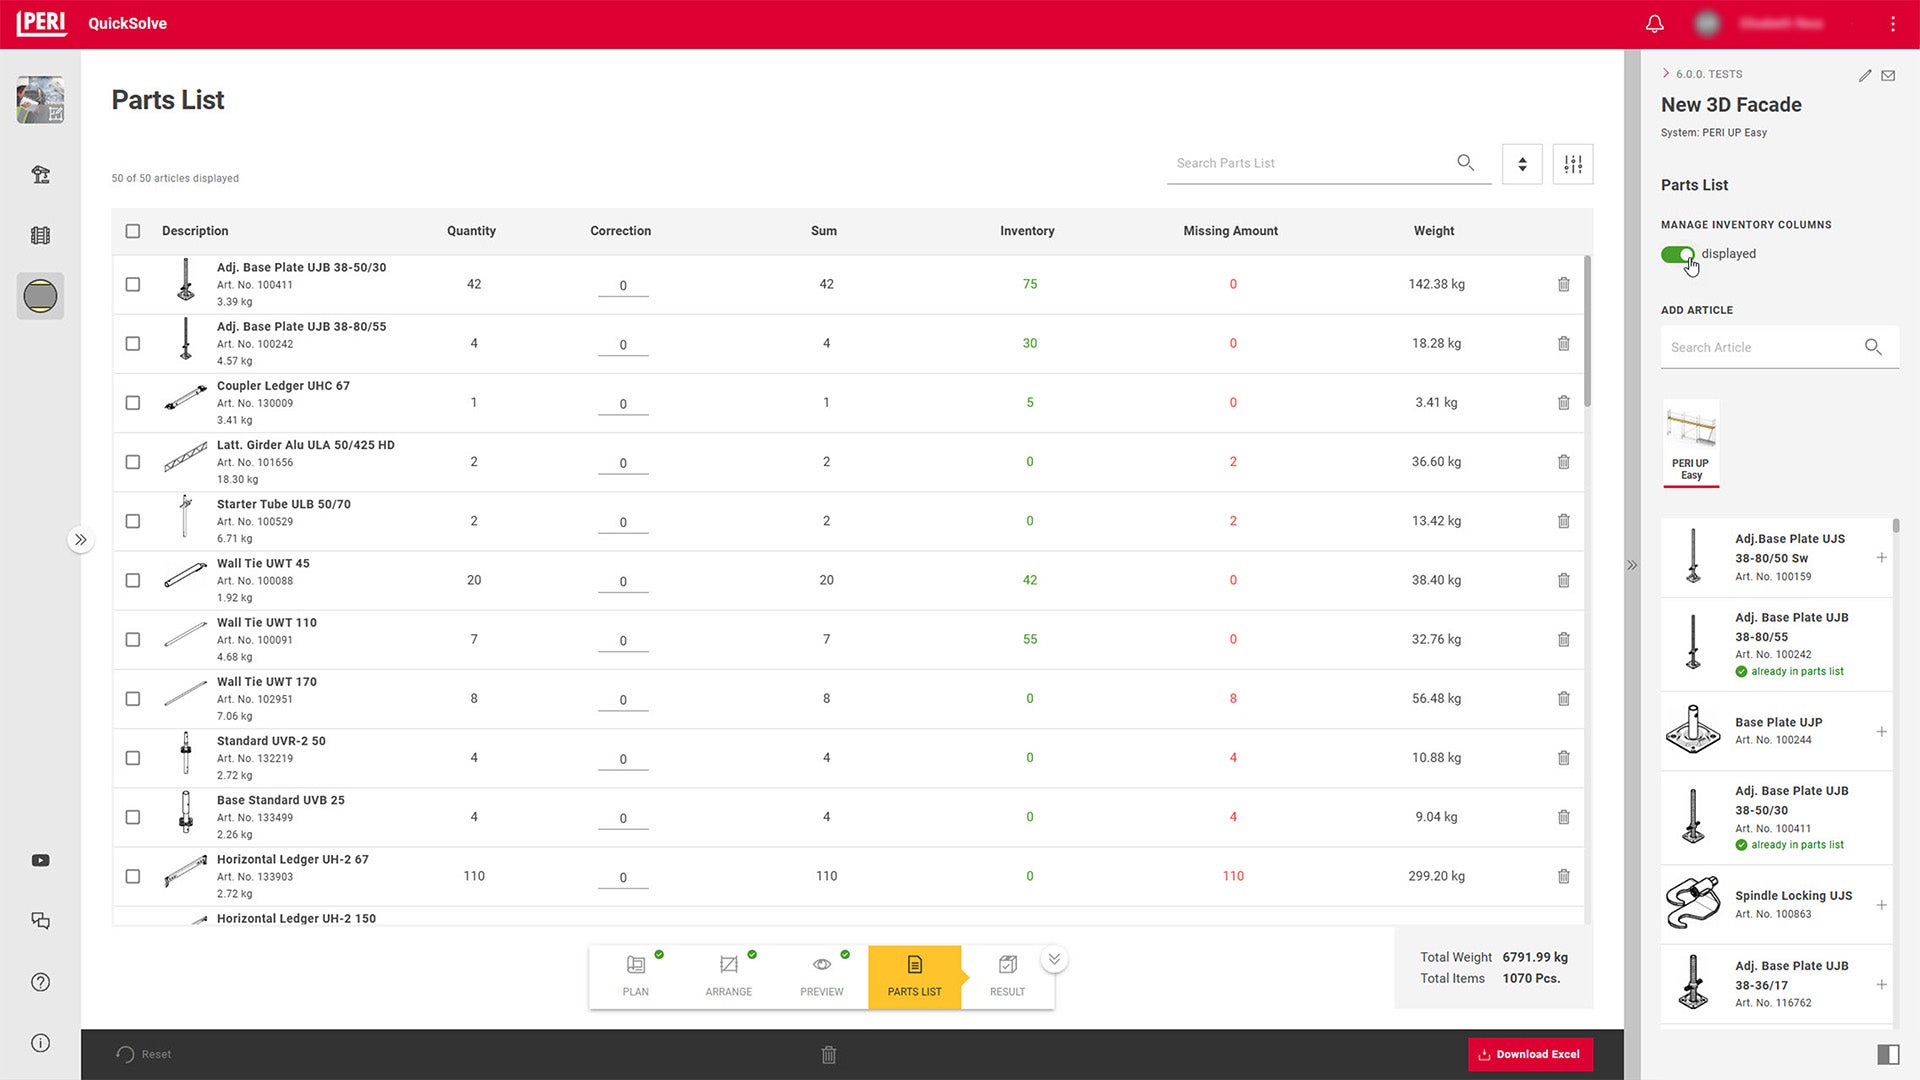Click the Download Excel button
The width and height of the screenshot is (1920, 1080).
(x=1530, y=1054)
